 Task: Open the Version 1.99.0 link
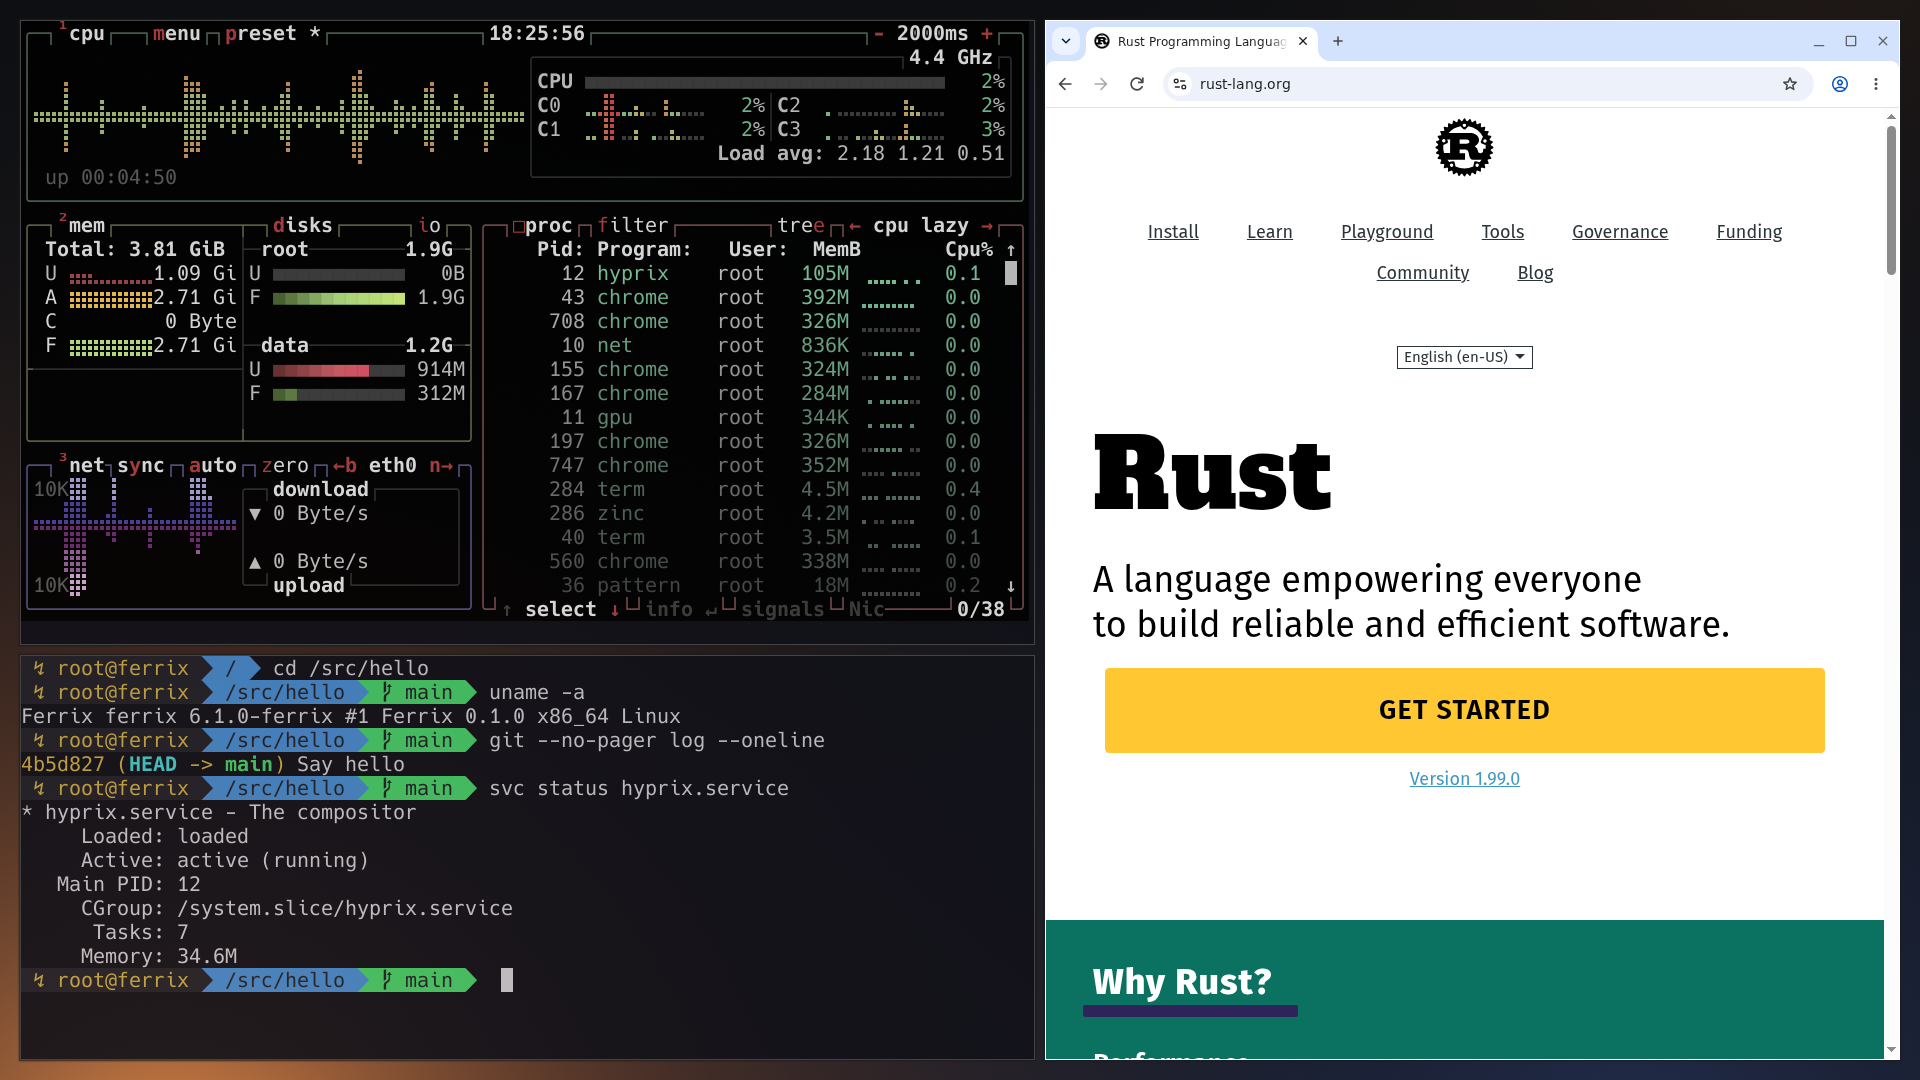coord(1464,779)
